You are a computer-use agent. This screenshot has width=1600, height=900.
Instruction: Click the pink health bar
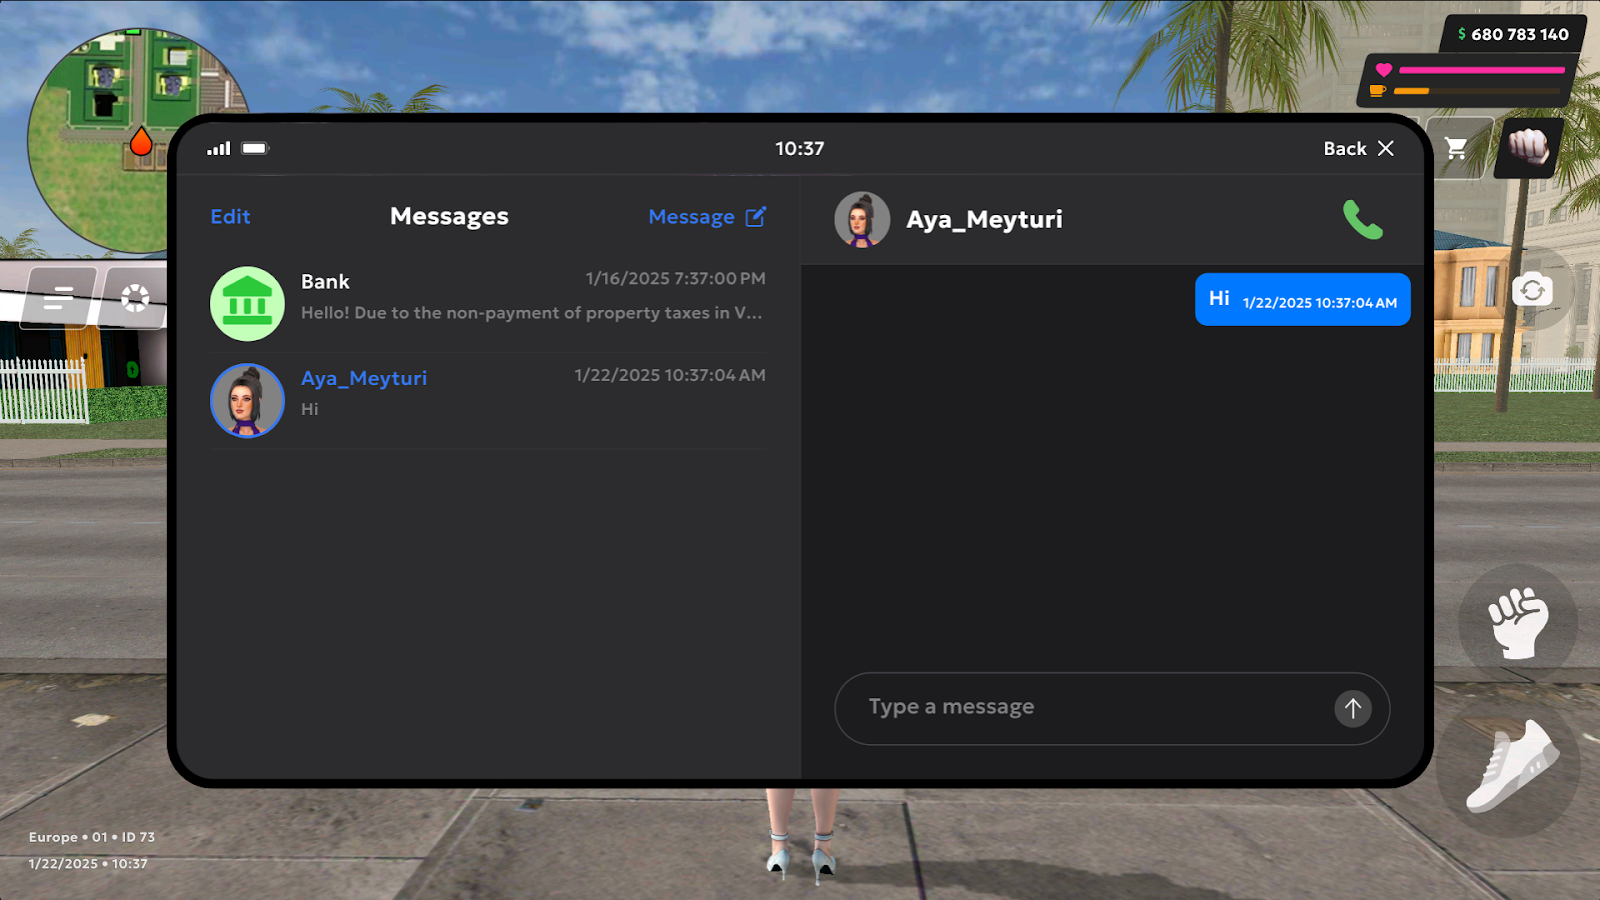pyautogui.click(x=1482, y=70)
